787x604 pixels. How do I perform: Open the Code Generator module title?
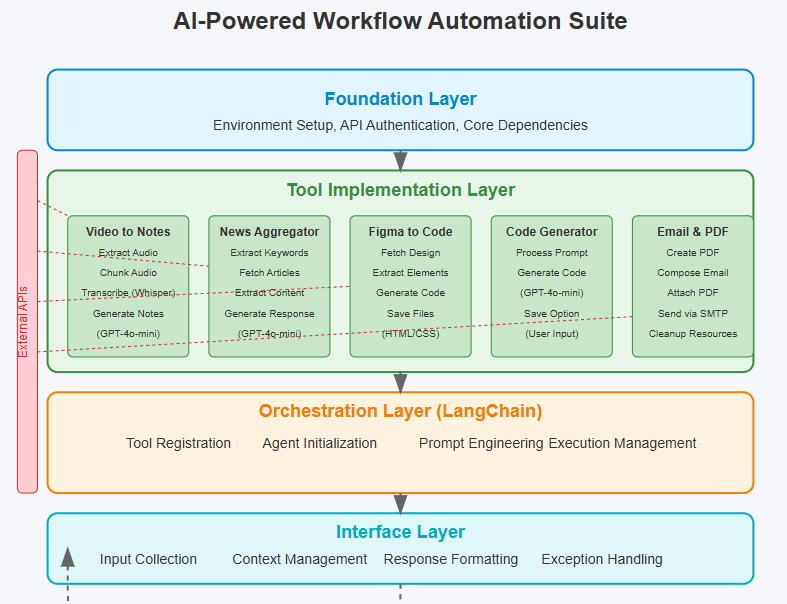[x=551, y=232]
